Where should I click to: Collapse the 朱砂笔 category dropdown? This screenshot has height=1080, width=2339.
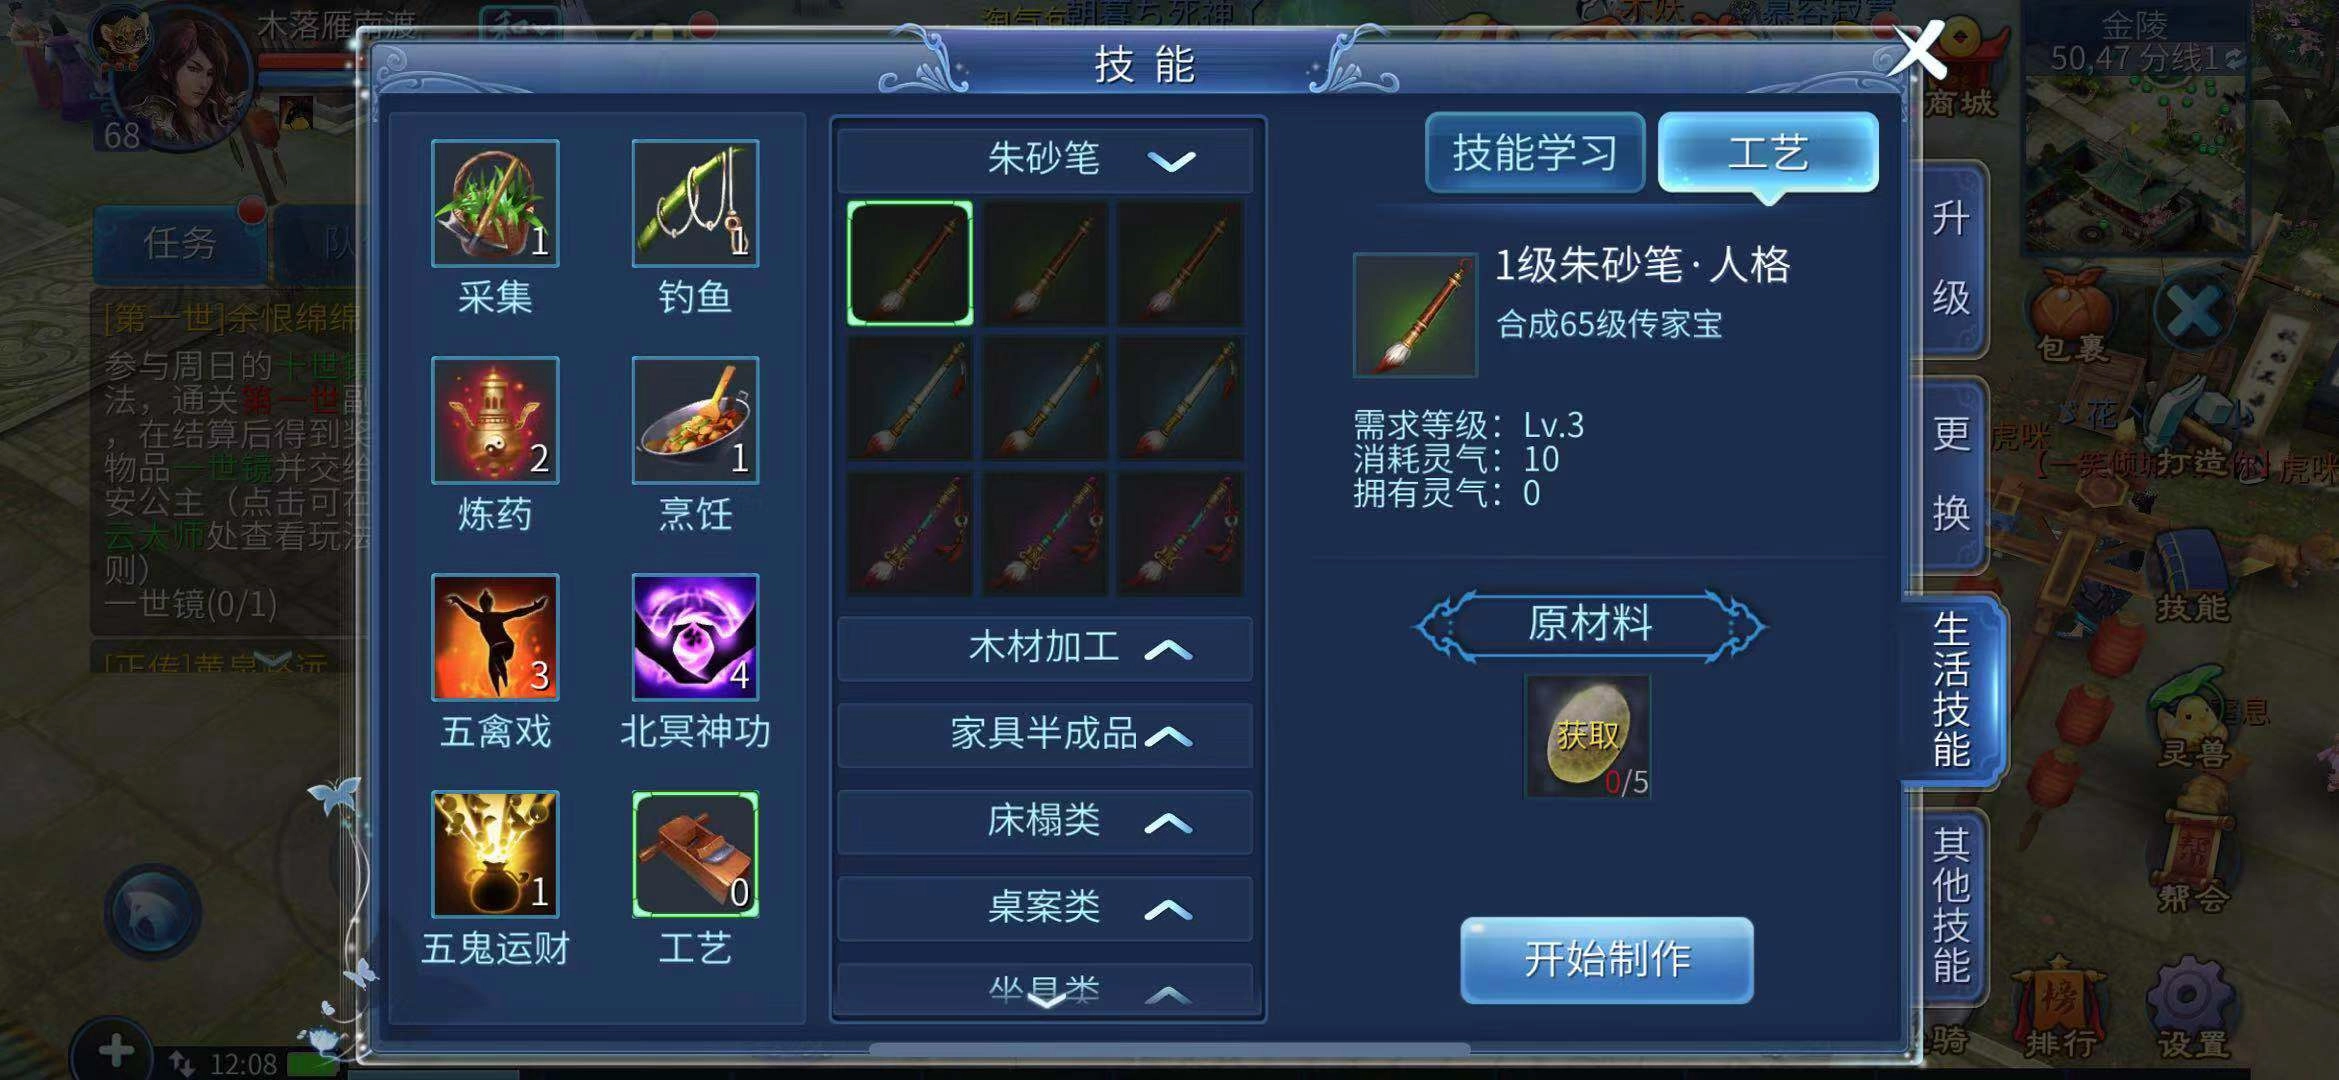tap(1045, 159)
